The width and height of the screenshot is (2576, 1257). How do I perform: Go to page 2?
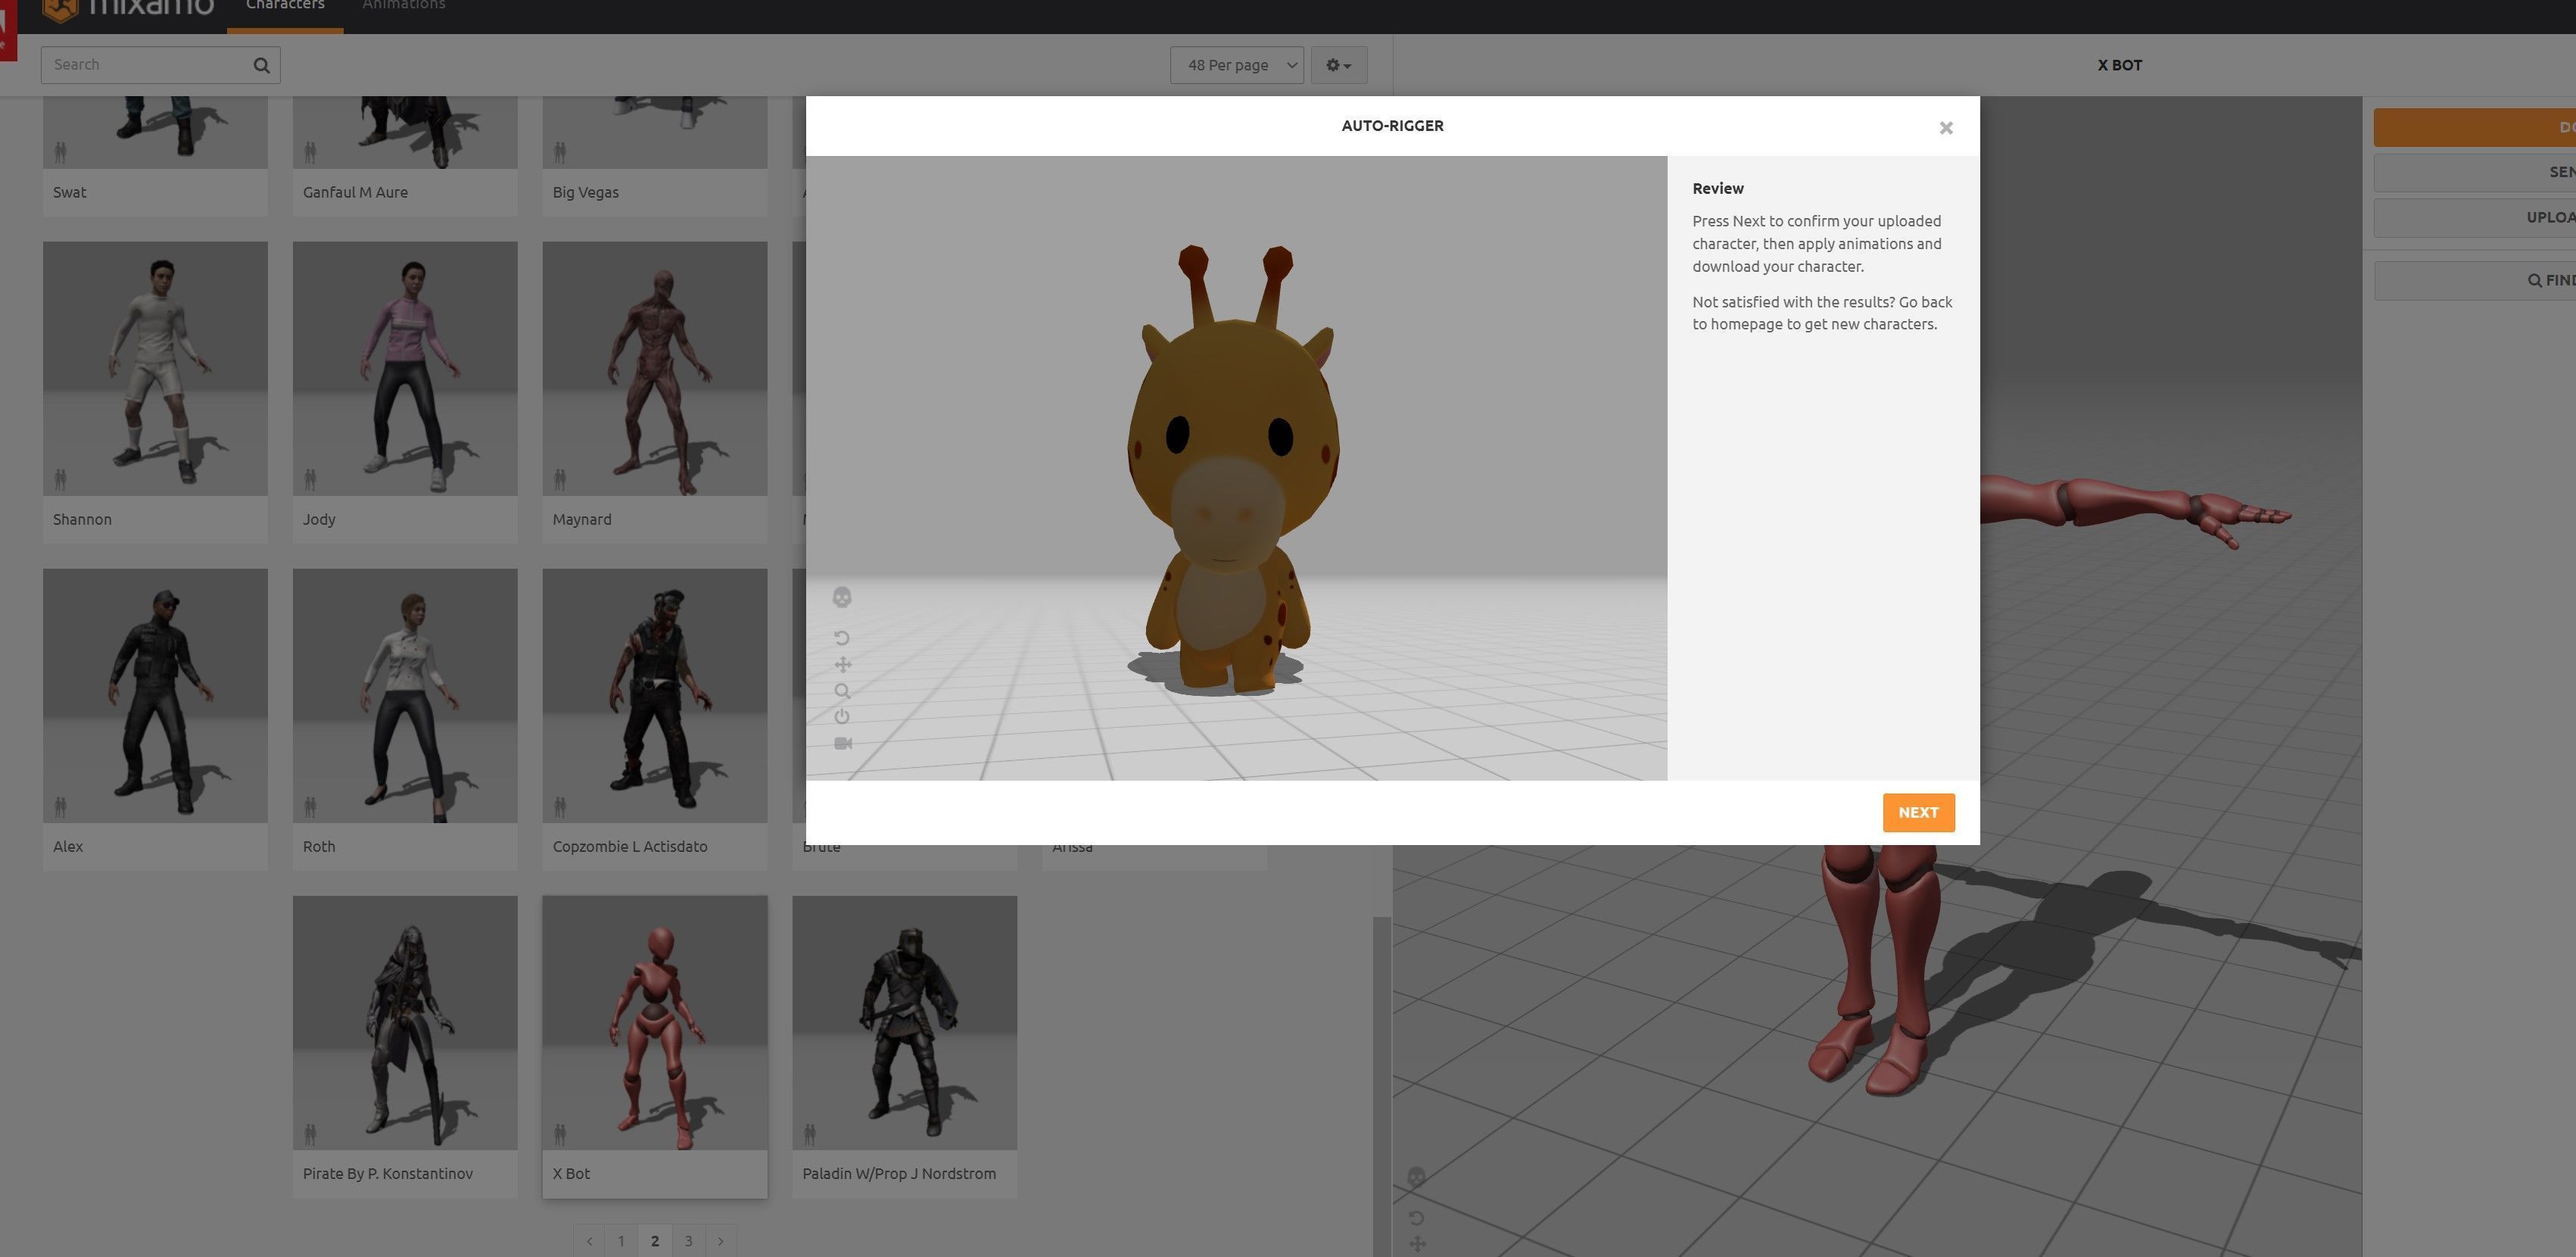(655, 1241)
